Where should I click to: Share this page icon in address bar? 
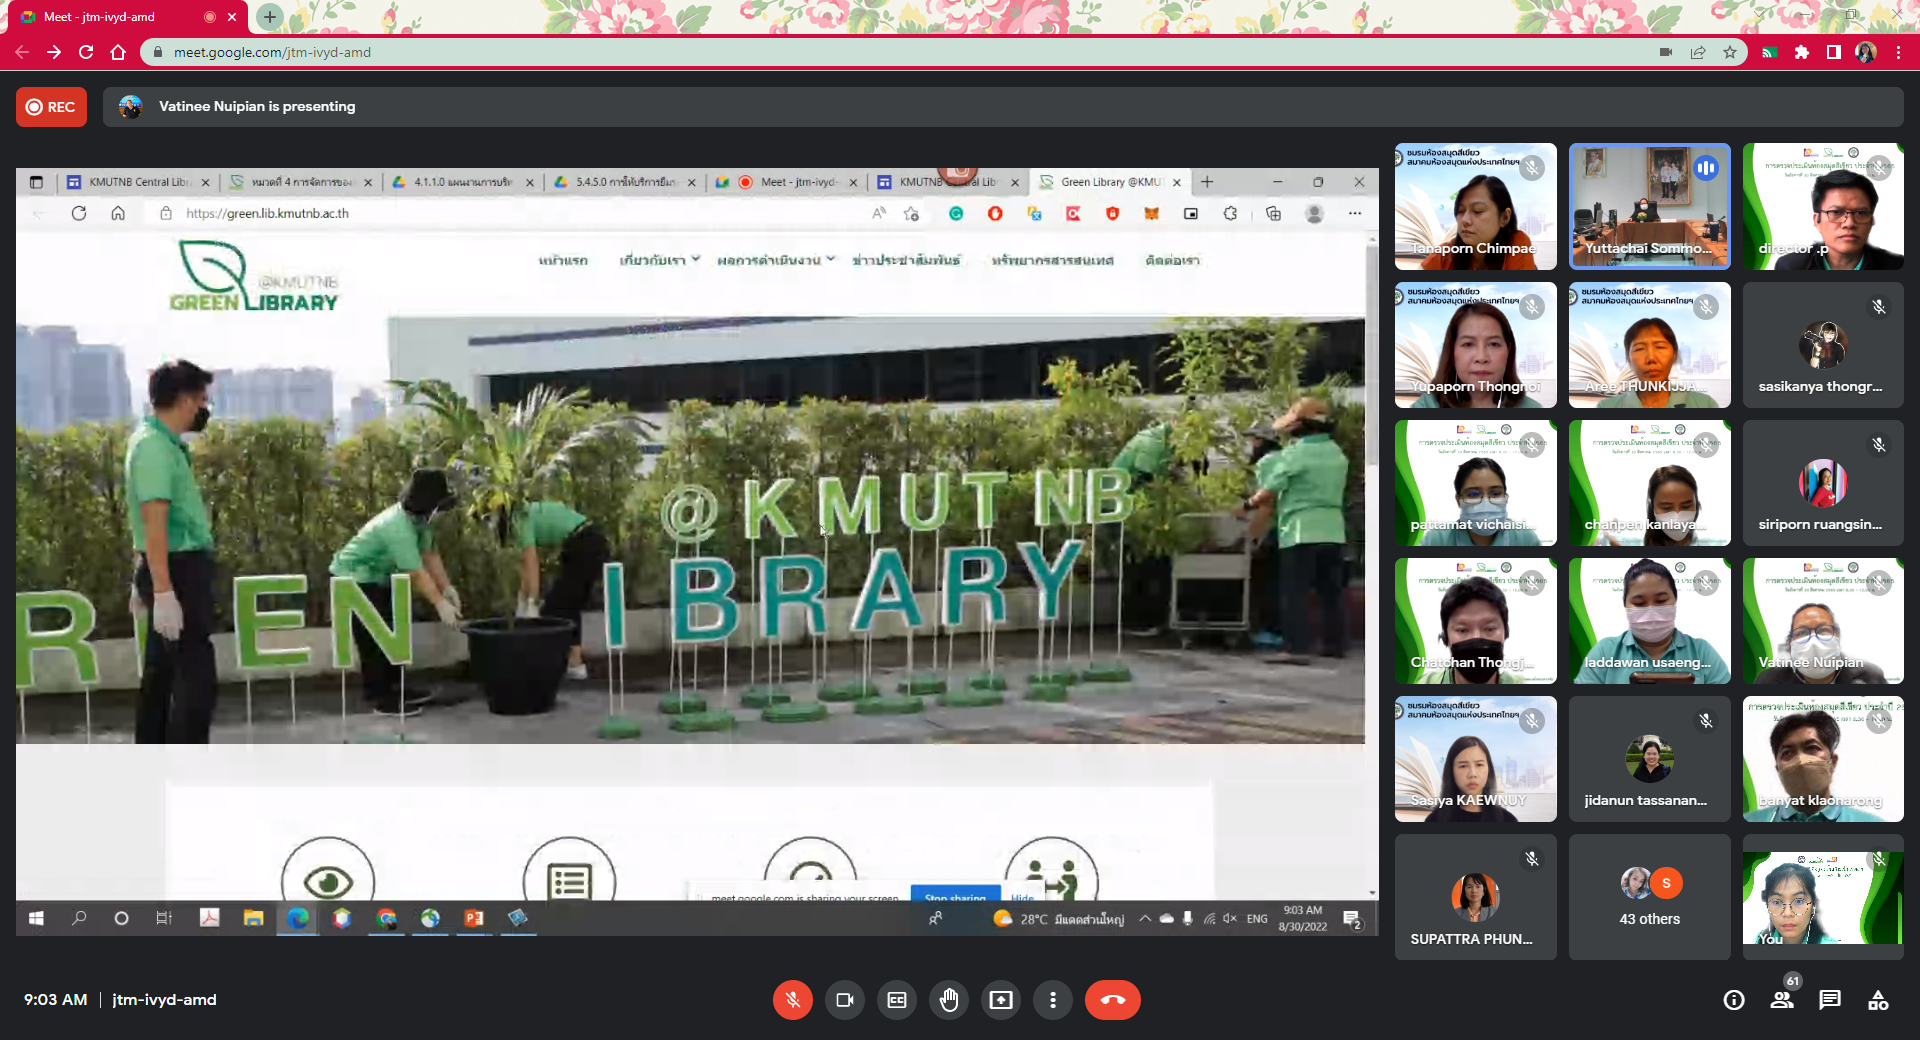tap(1698, 52)
